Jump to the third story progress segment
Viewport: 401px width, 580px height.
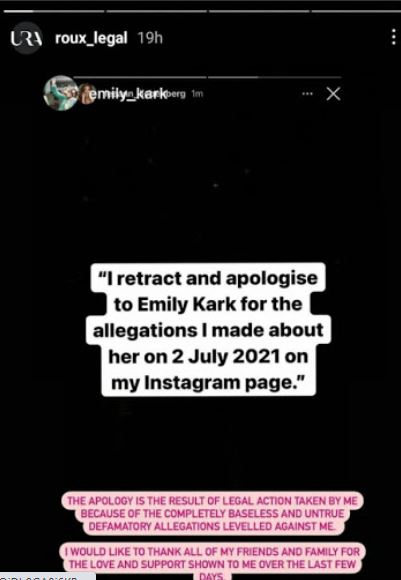pyautogui.click(x=259, y=11)
